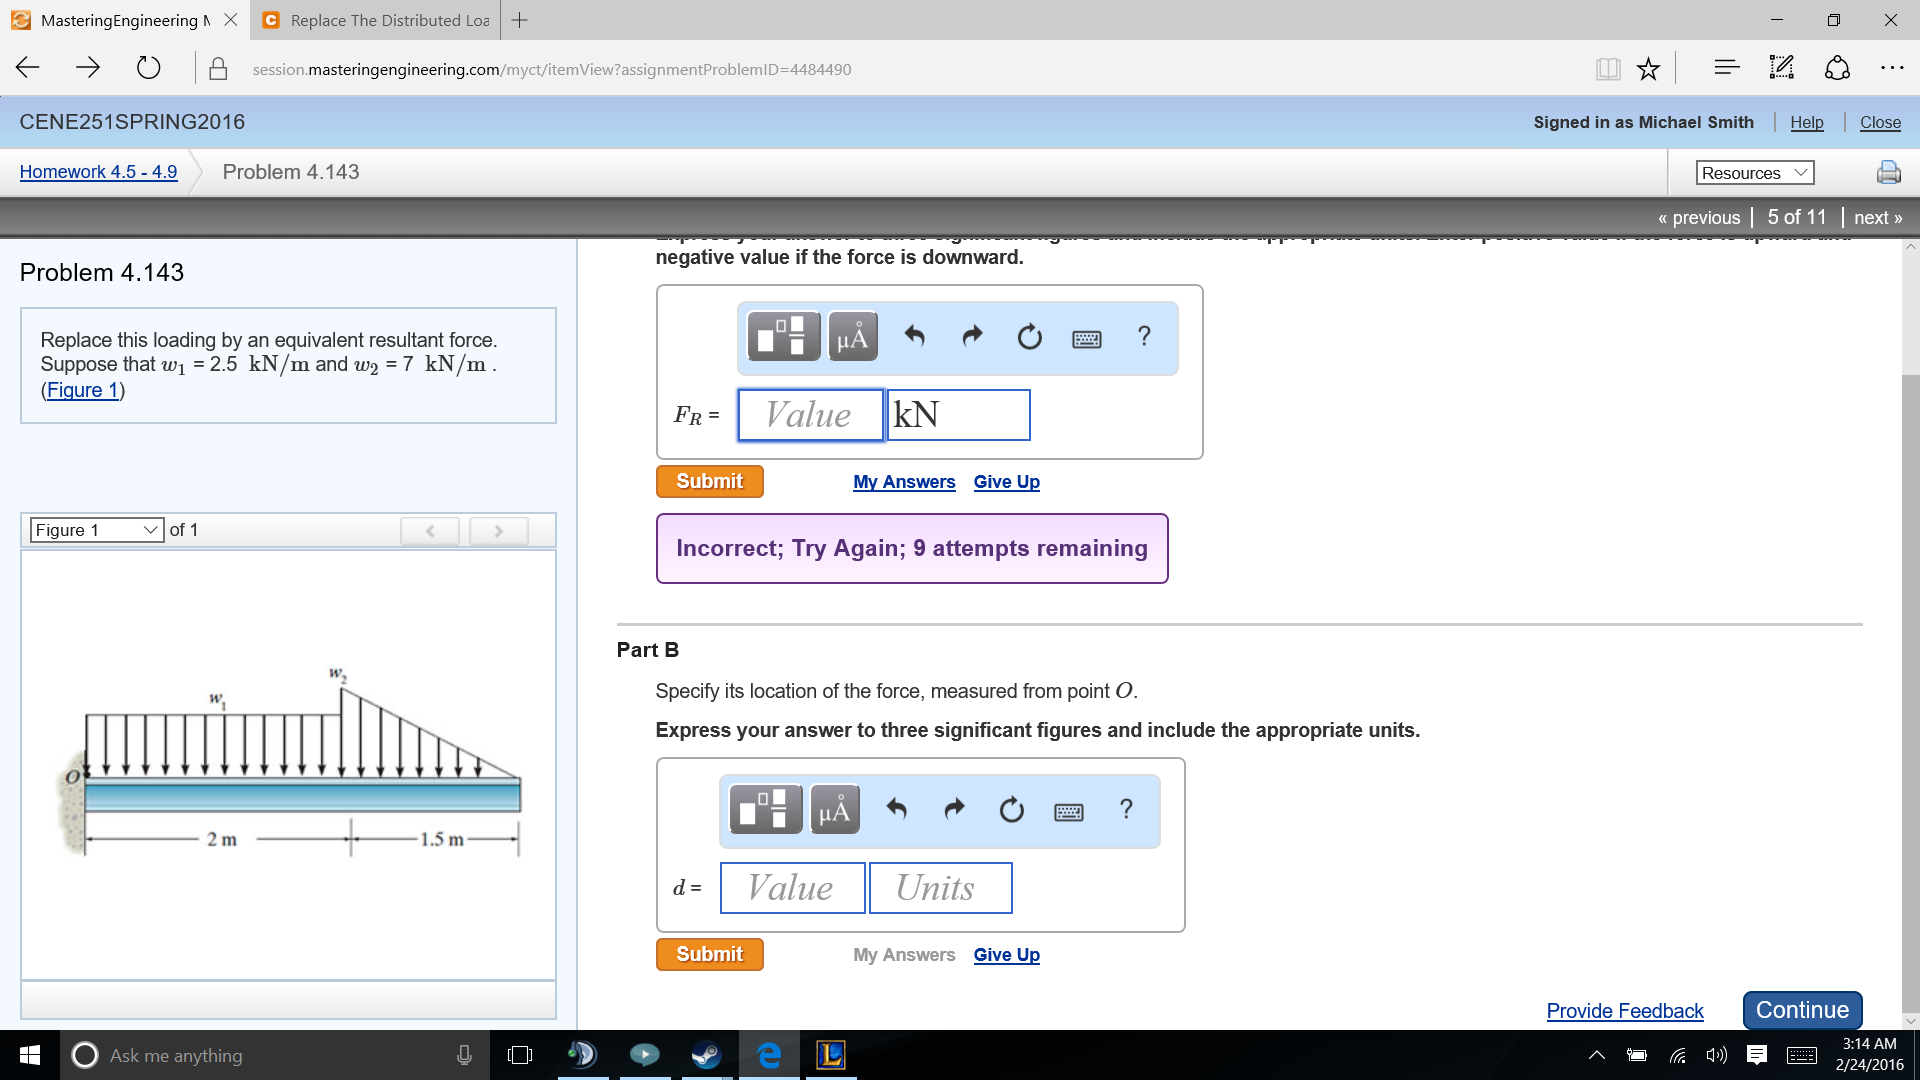1920x1080 pixels.
Task: Print the problem page
Action: click(1888, 172)
